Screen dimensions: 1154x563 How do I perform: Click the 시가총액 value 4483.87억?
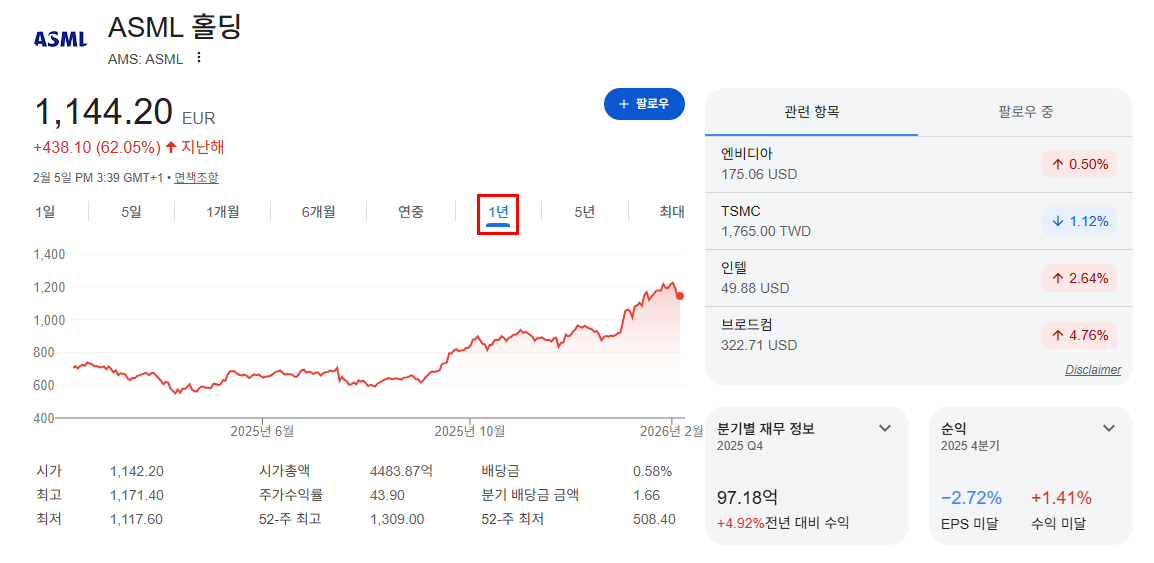tap(401, 471)
